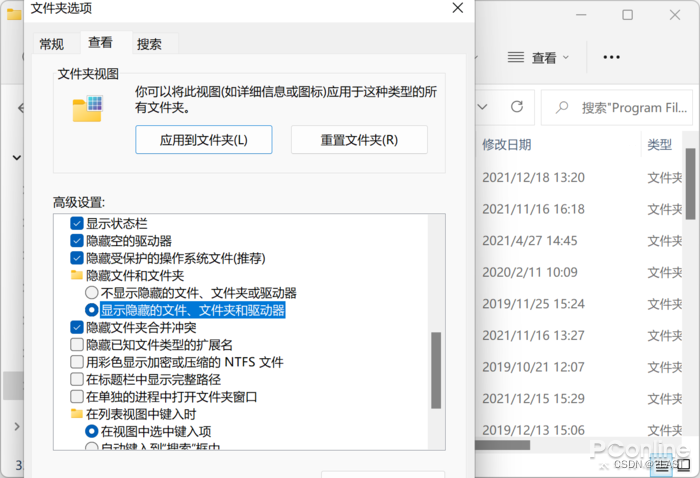Viewport: 700px width, 478px height.
Task: Select the row dated 2021/12/18 13:20
Action: [580, 178]
